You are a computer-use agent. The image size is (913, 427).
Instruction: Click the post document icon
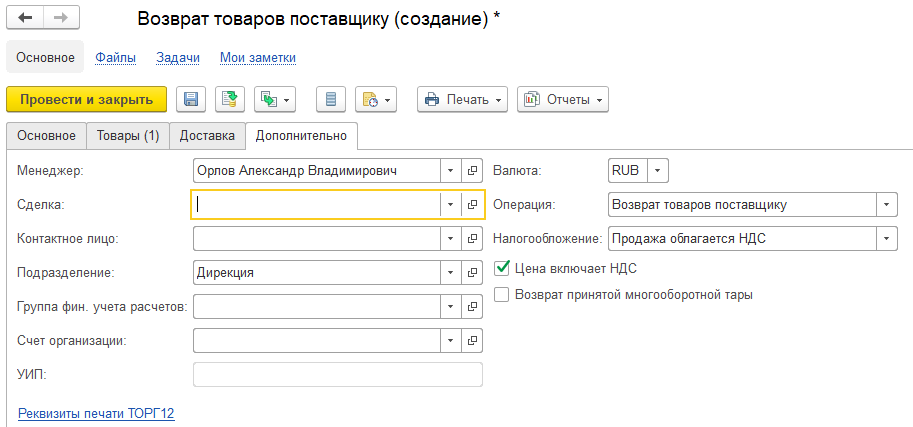click(230, 100)
